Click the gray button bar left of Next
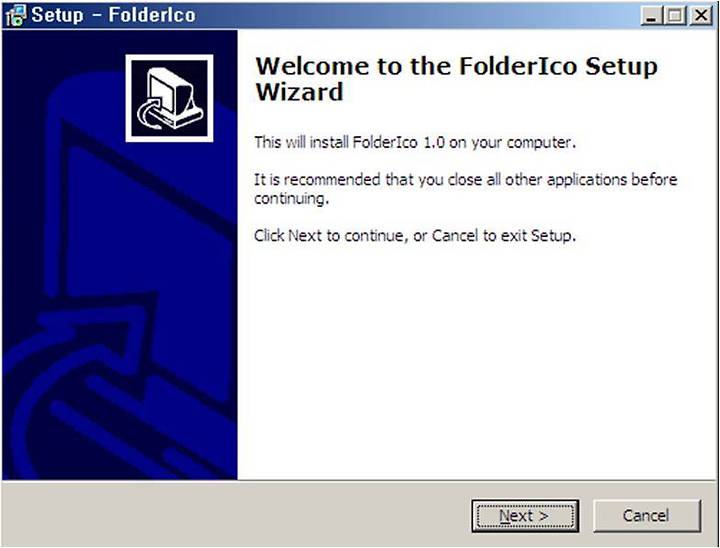 [x=236, y=514]
